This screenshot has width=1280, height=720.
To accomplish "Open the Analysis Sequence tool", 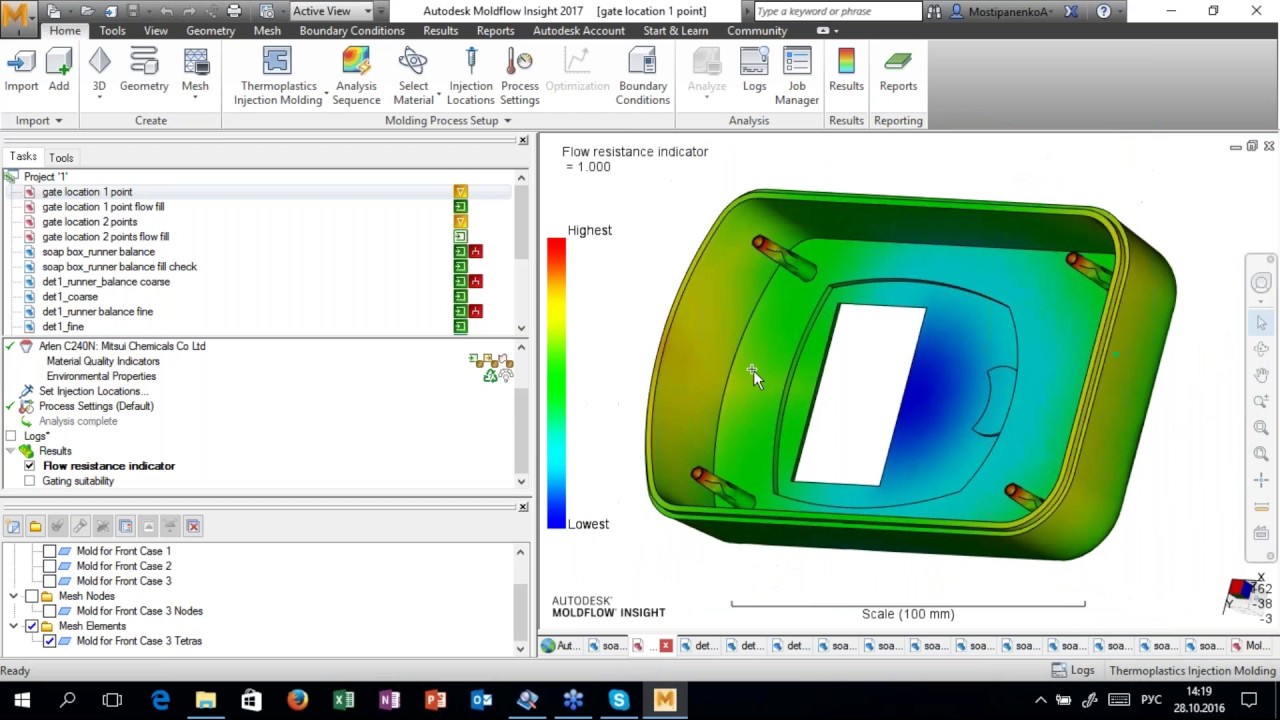I will (x=356, y=76).
